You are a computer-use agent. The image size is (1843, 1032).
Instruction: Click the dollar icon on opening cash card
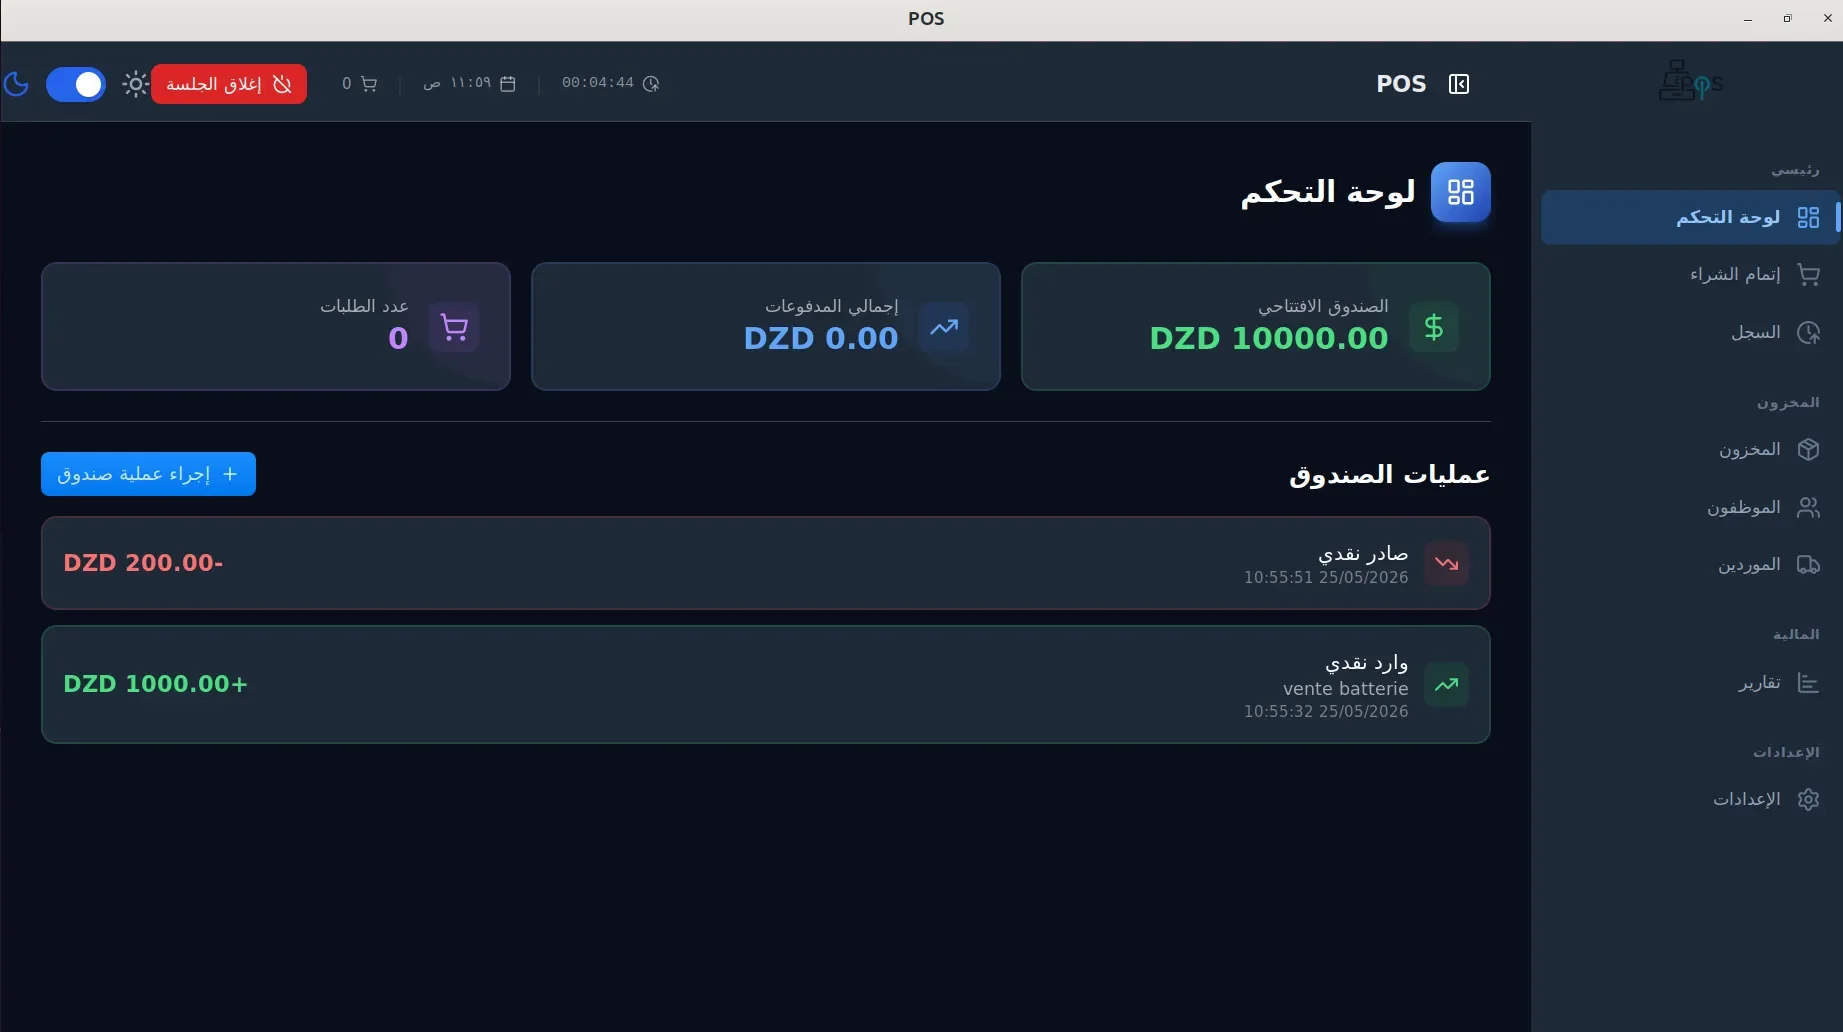[1434, 327]
